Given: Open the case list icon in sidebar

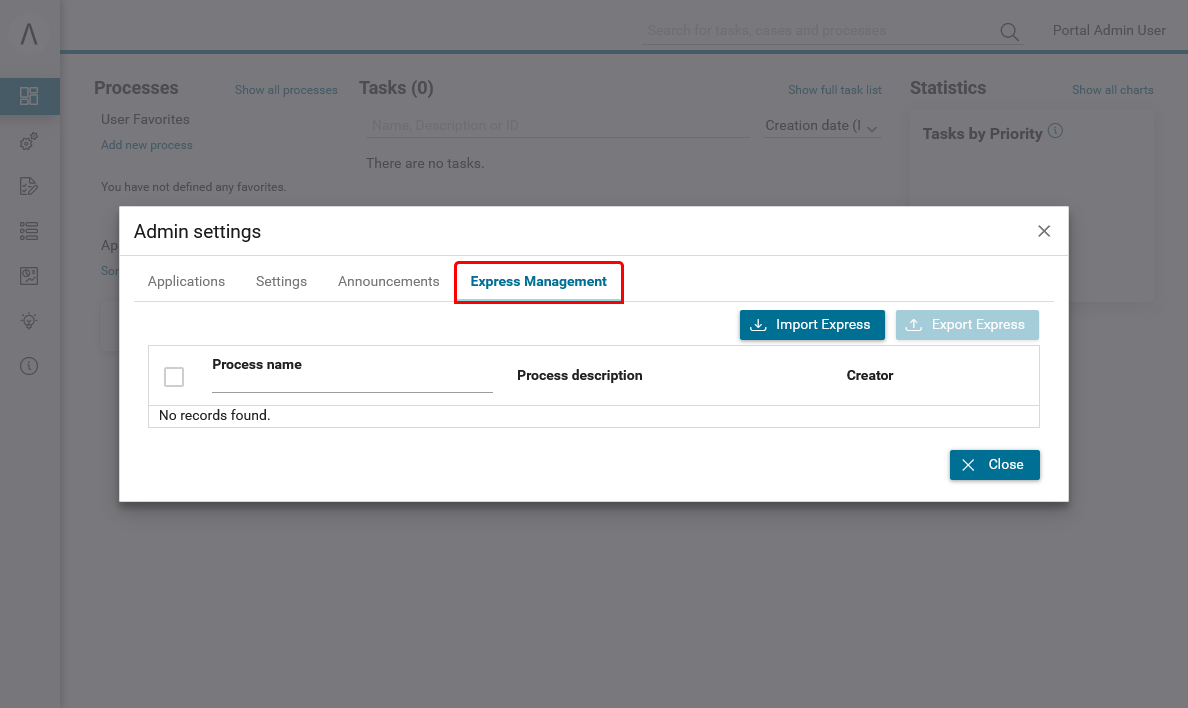Looking at the screenshot, I should coord(29,231).
